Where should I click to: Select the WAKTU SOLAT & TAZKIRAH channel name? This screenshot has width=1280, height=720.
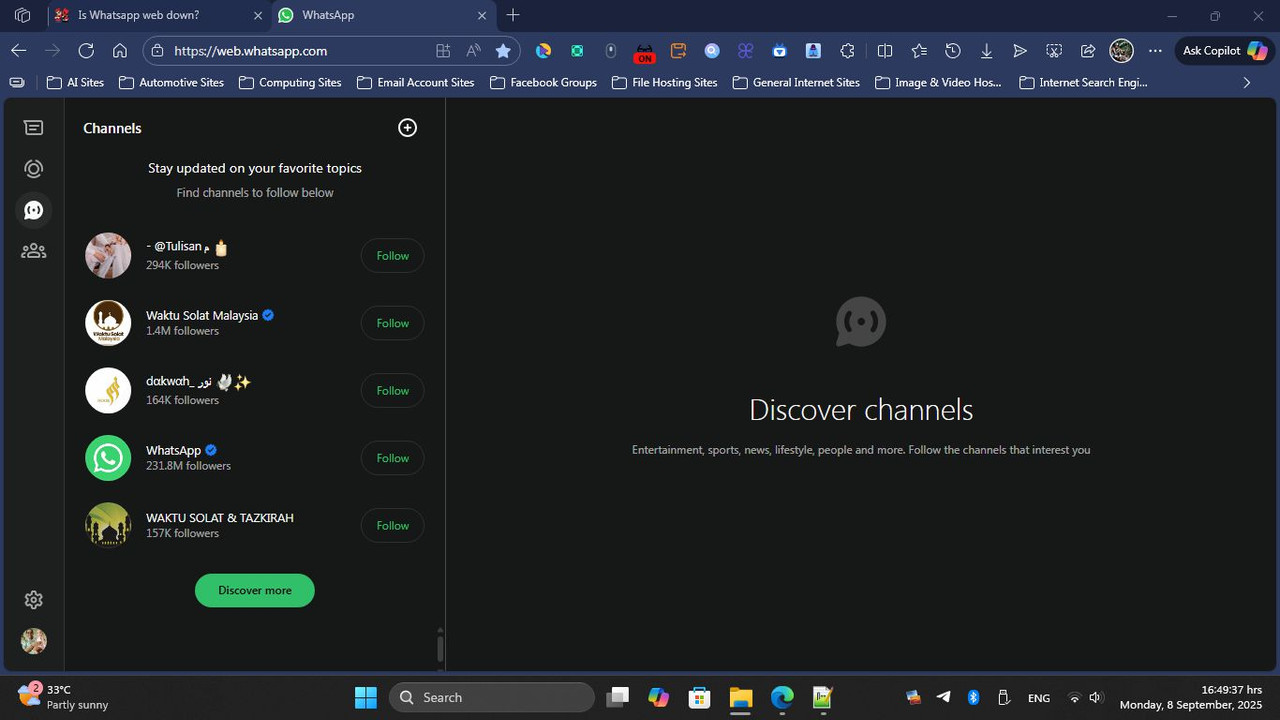coord(220,518)
